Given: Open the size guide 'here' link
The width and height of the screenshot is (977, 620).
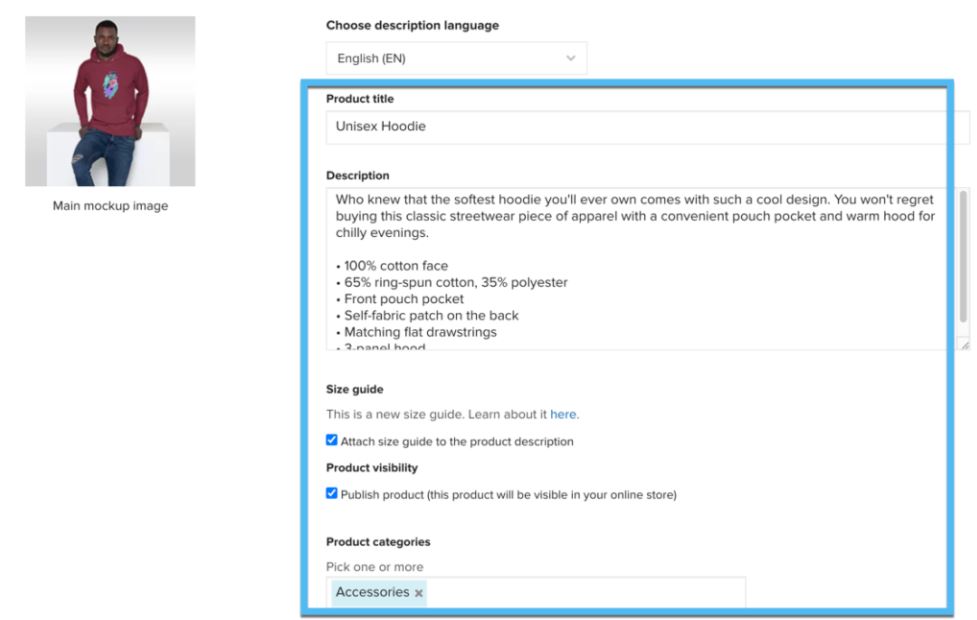Looking at the screenshot, I should point(563,414).
